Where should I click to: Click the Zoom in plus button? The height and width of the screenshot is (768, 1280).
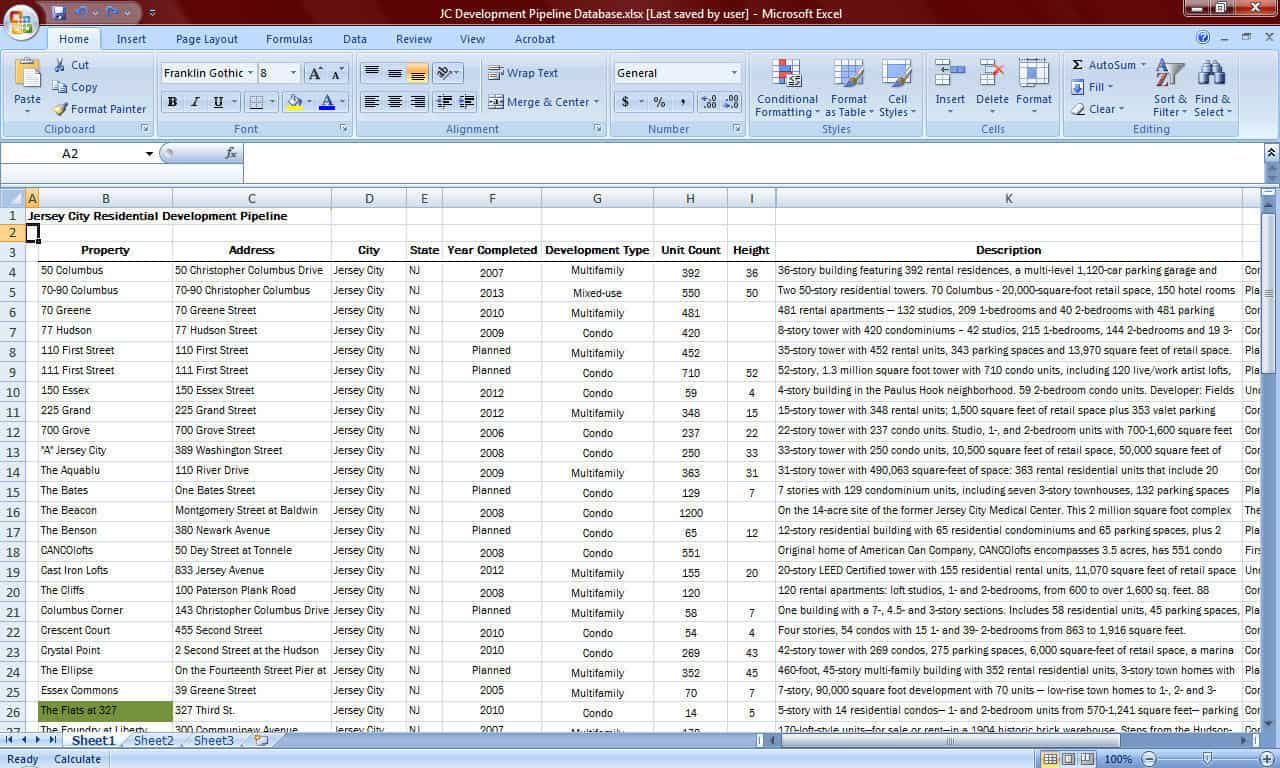click(1269, 759)
